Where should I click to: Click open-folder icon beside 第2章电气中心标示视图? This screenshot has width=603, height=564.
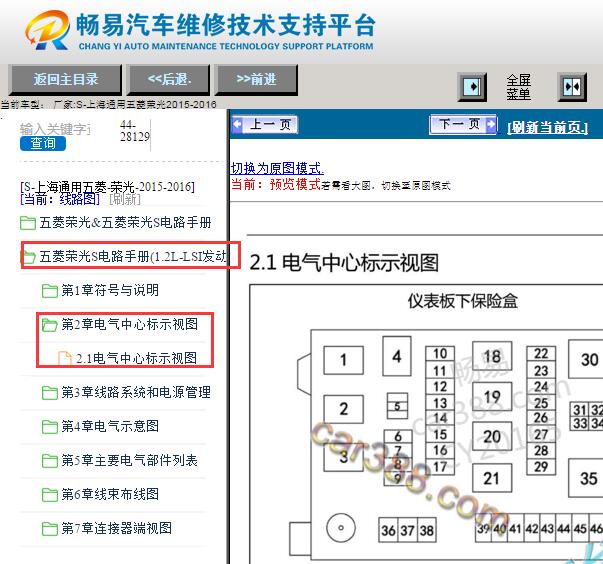[x=50, y=325]
